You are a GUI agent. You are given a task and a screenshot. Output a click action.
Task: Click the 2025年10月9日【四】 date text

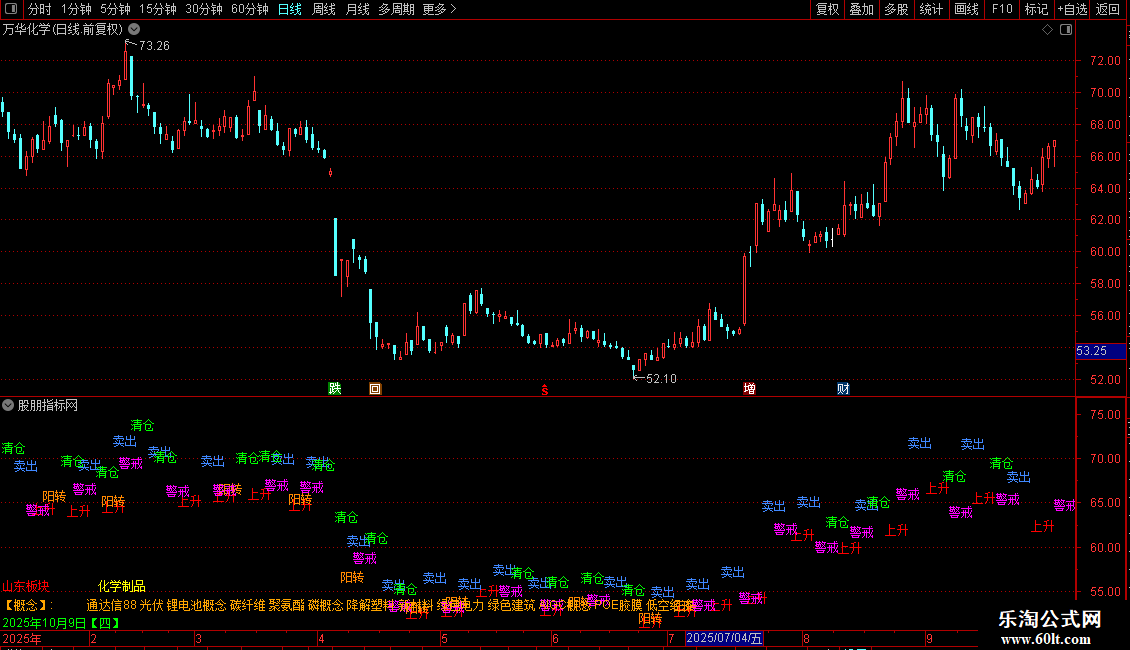coord(61,623)
